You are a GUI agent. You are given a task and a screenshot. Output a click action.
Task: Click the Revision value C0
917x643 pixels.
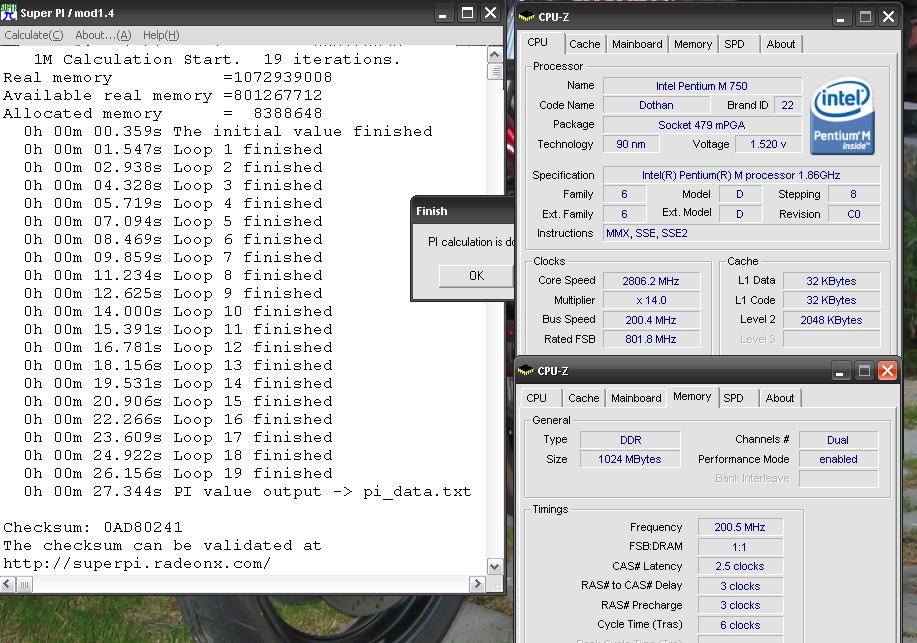(854, 214)
